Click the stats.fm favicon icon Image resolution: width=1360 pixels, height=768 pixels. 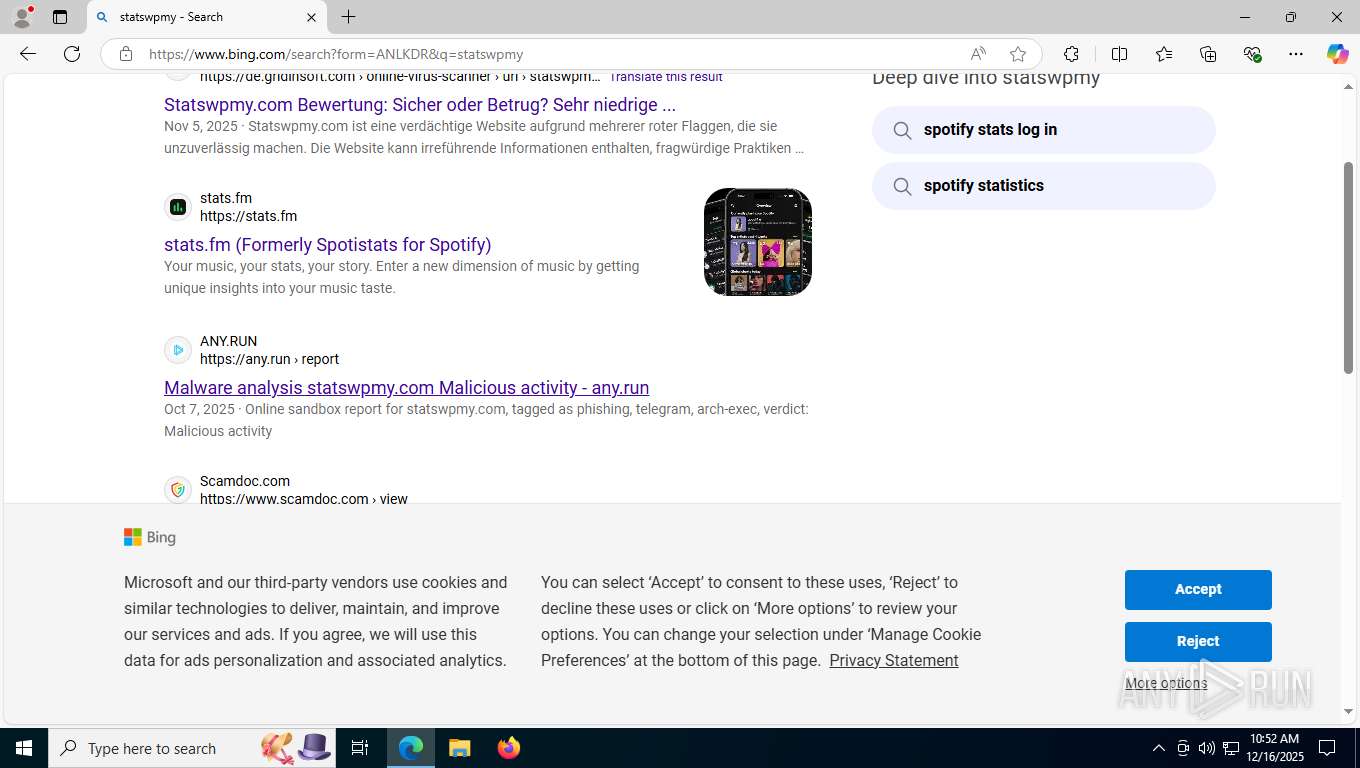(178, 207)
